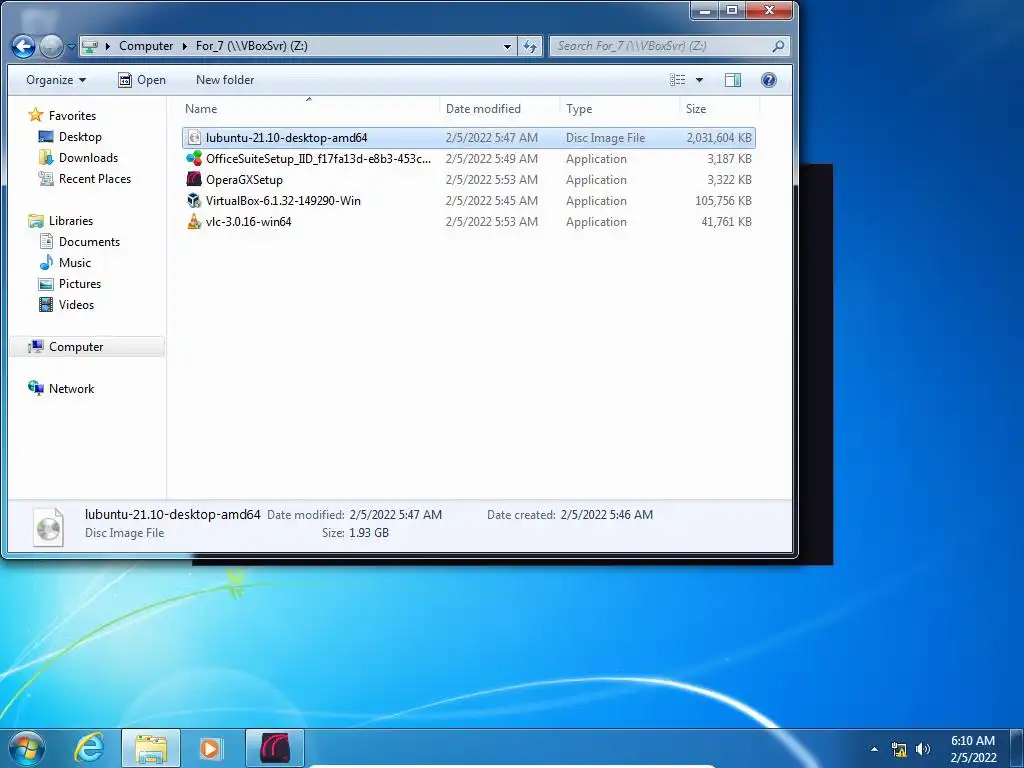Click the refresh icon beside address bar
This screenshot has width=1024, height=768.
(x=530, y=46)
